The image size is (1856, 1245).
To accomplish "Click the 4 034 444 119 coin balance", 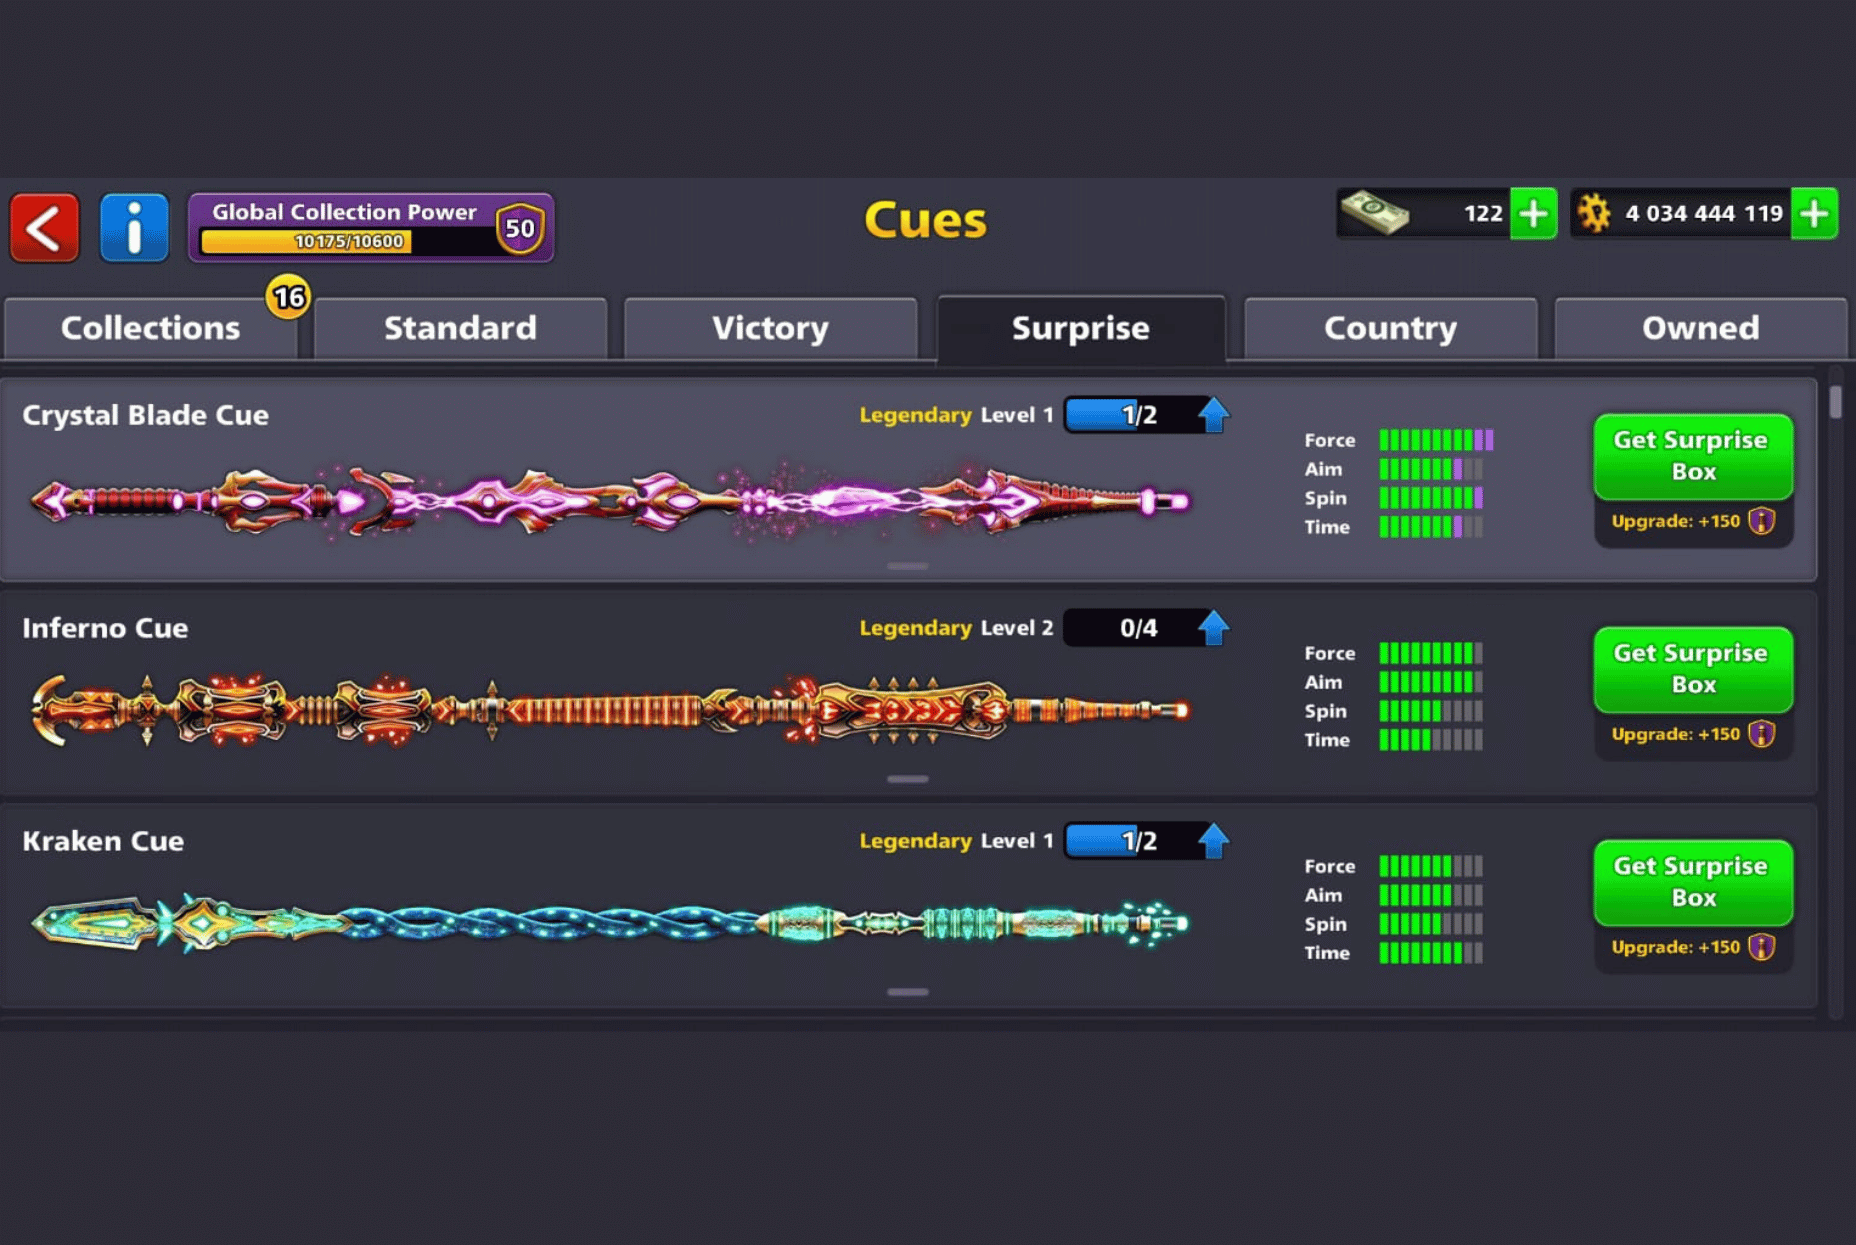I will click(x=1704, y=213).
